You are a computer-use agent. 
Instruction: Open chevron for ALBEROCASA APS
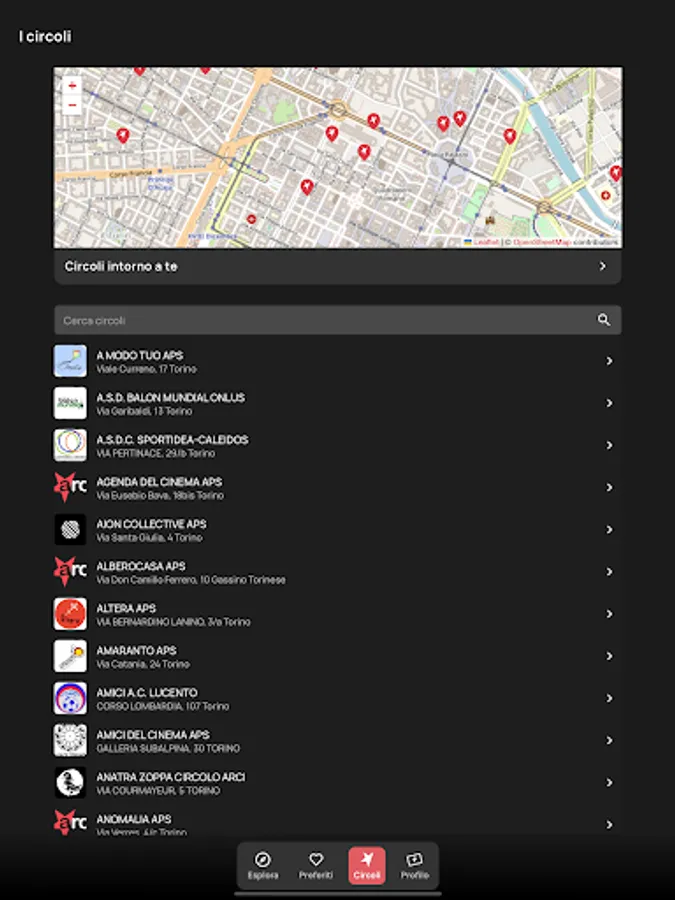[x=609, y=572]
